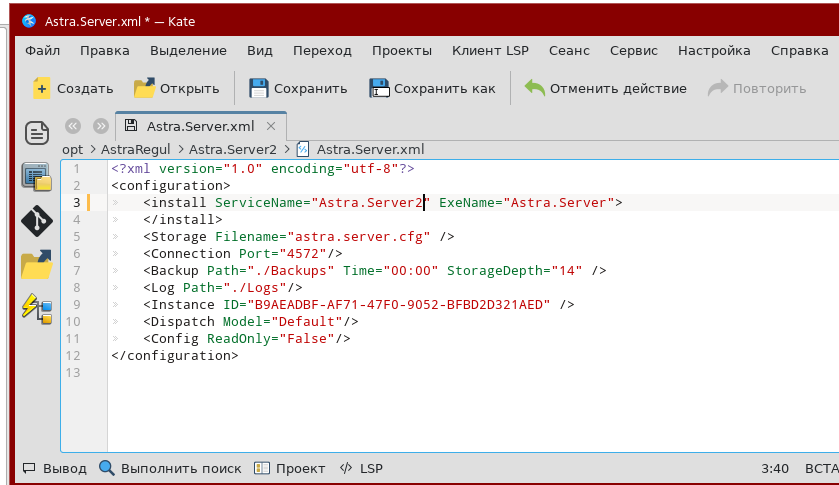Expand the opt breadcrumb segment
The height and width of the screenshot is (485, 839).
pos(73,149)
